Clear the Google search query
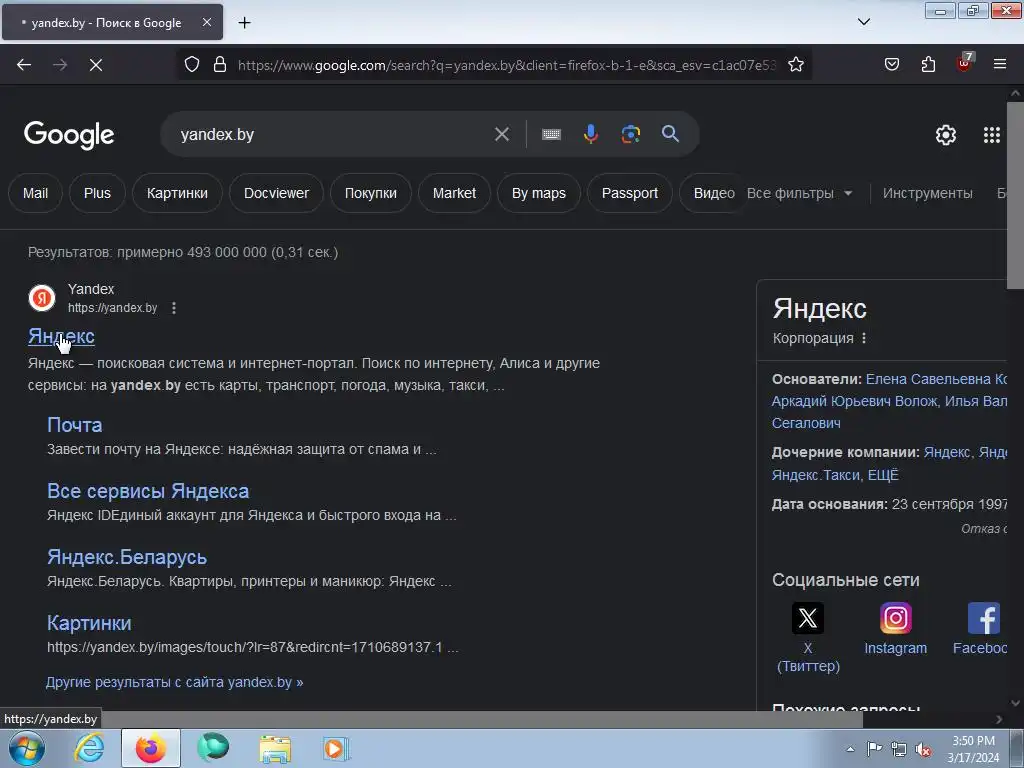This screenshot has height=768, width=1024. pyautogui.click(x=502, y=134)
